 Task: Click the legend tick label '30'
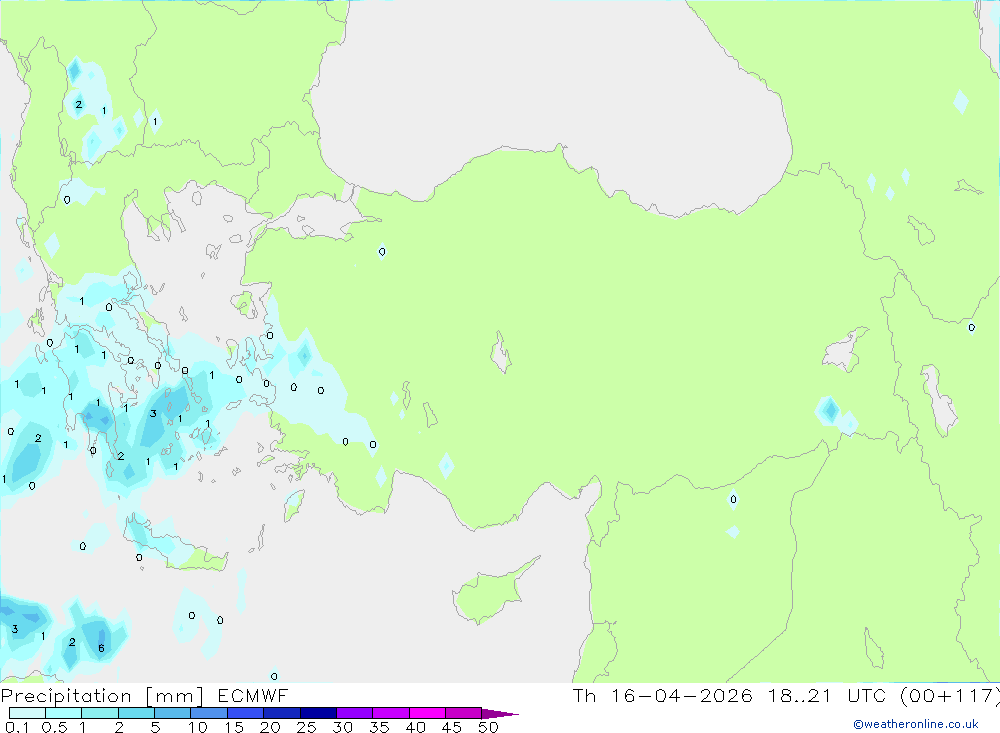[343, 727]
